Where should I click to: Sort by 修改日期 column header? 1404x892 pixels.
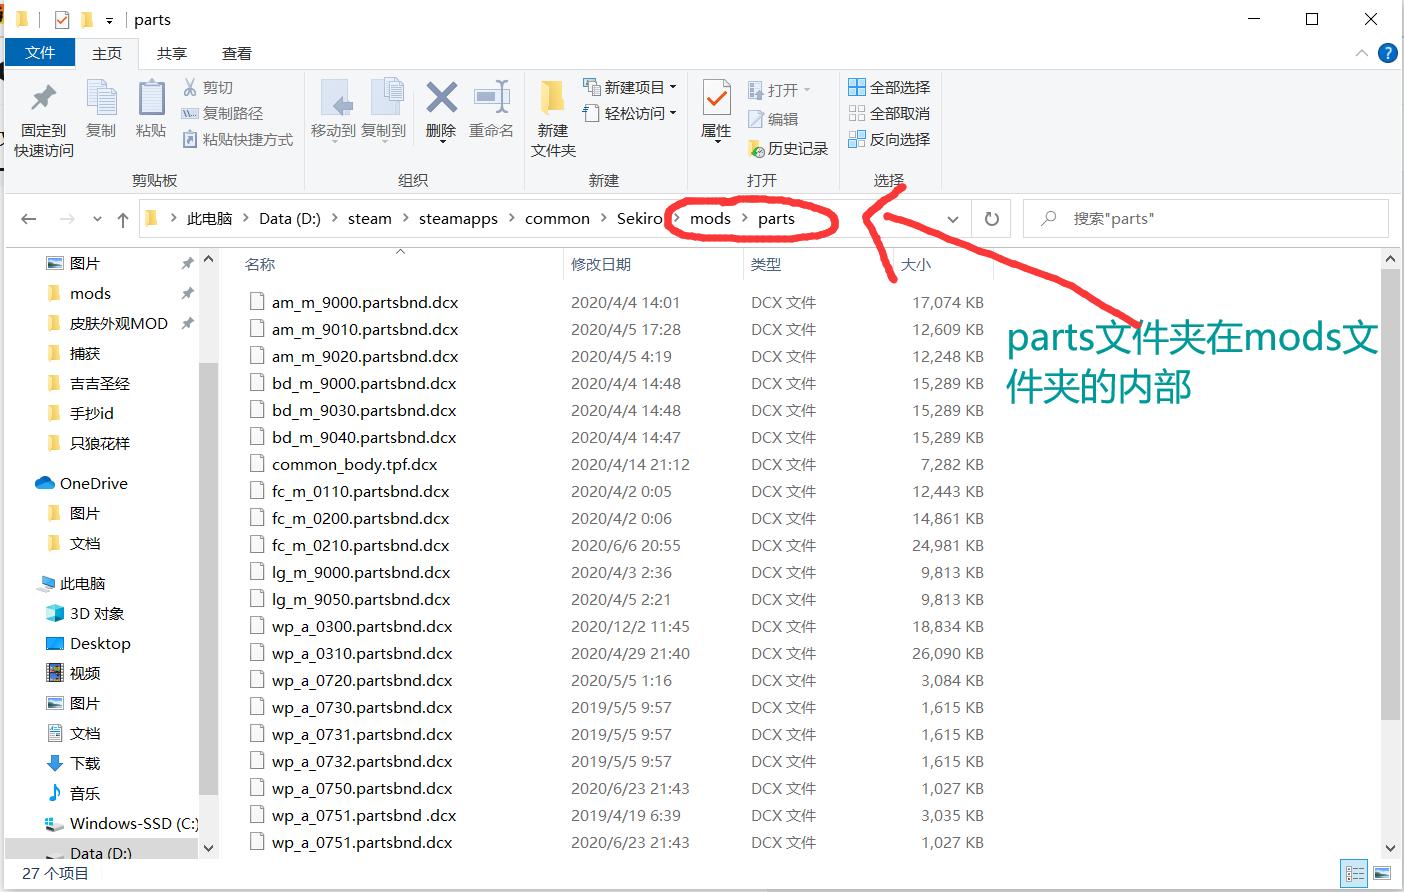coord(601,265)
